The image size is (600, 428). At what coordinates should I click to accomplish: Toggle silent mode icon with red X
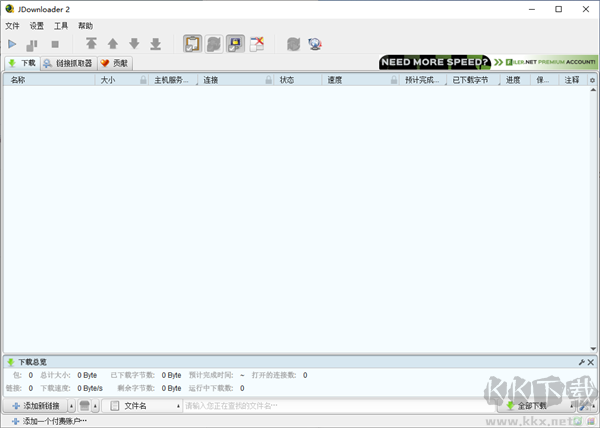pyautogui.click(x=257, y=44)
